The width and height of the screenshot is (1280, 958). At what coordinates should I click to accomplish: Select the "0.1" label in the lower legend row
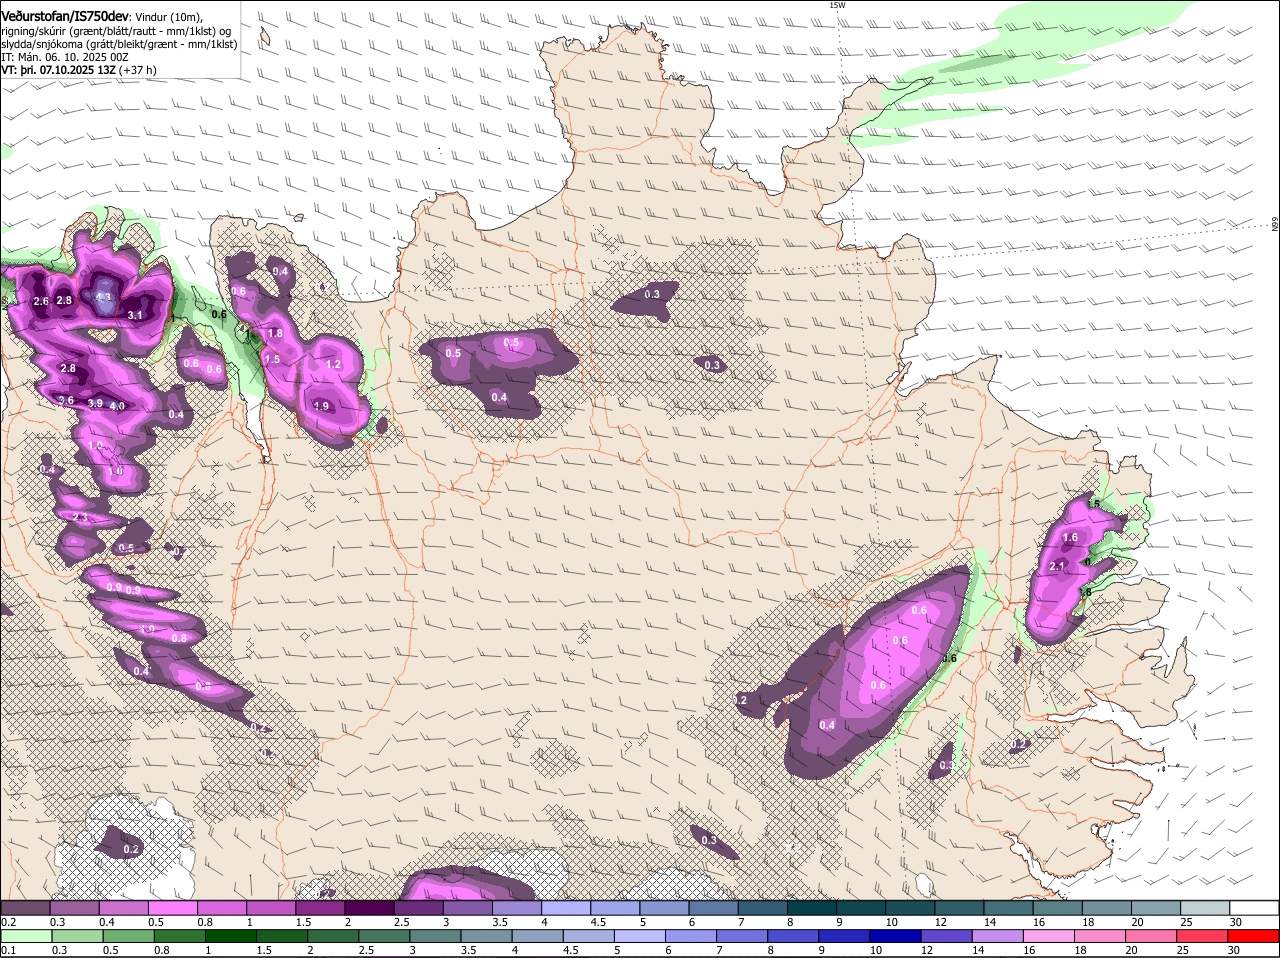pos(8,951)
